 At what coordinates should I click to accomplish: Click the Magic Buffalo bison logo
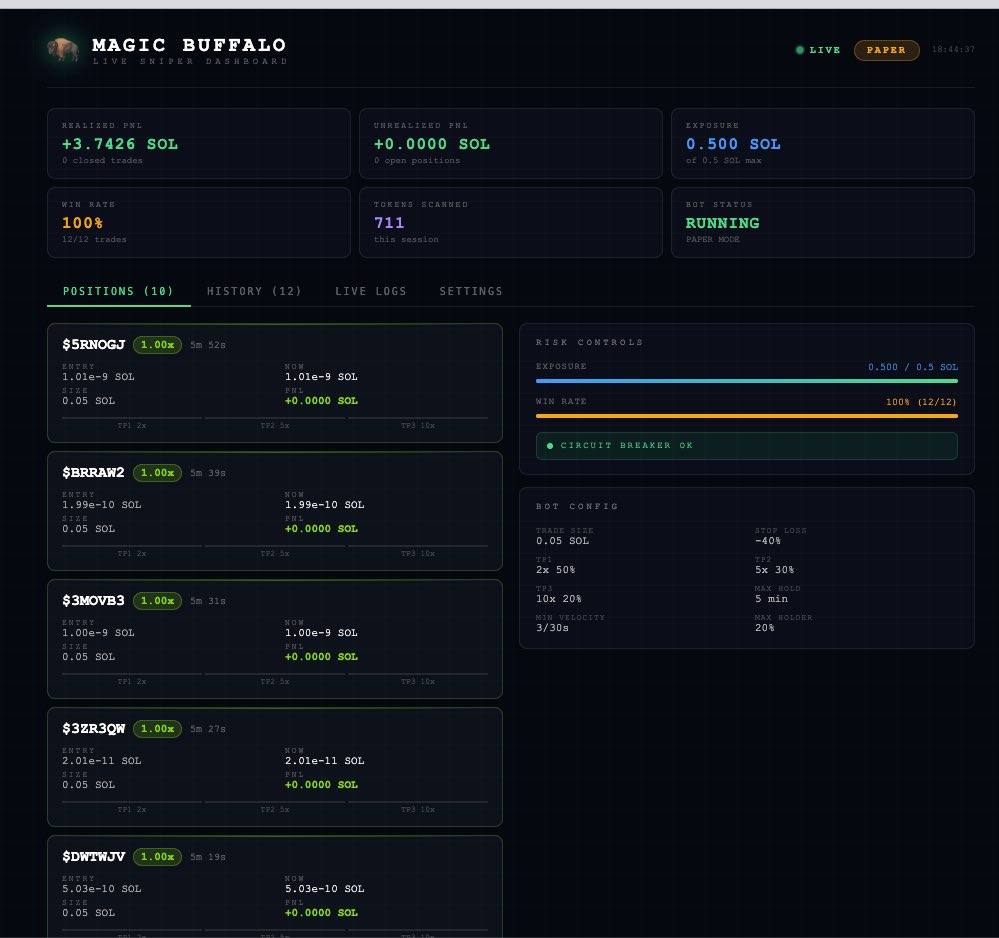(x=63, y=50)
